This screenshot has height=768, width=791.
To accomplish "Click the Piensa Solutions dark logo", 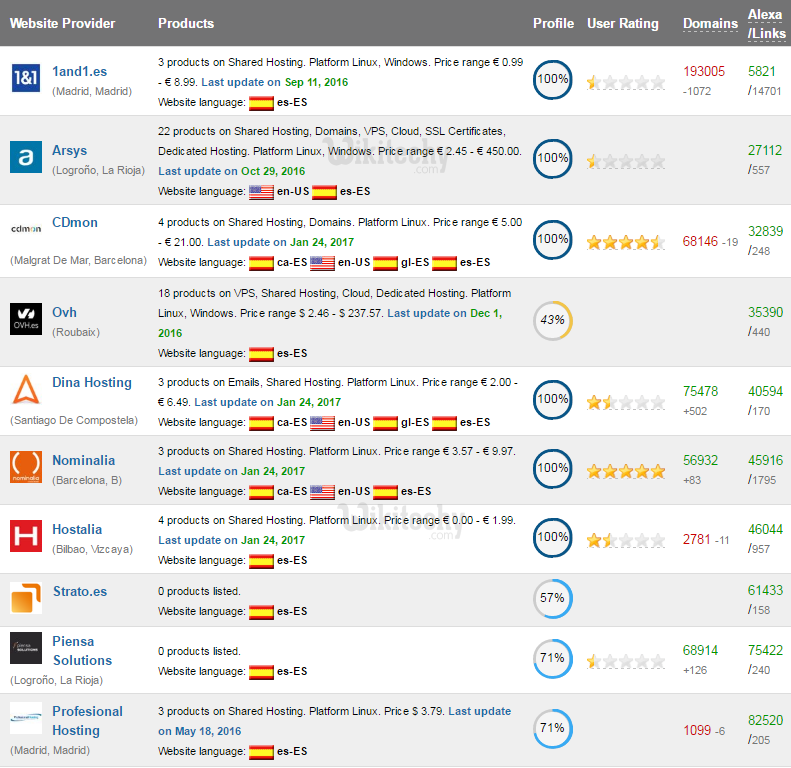I will [26, 648].
